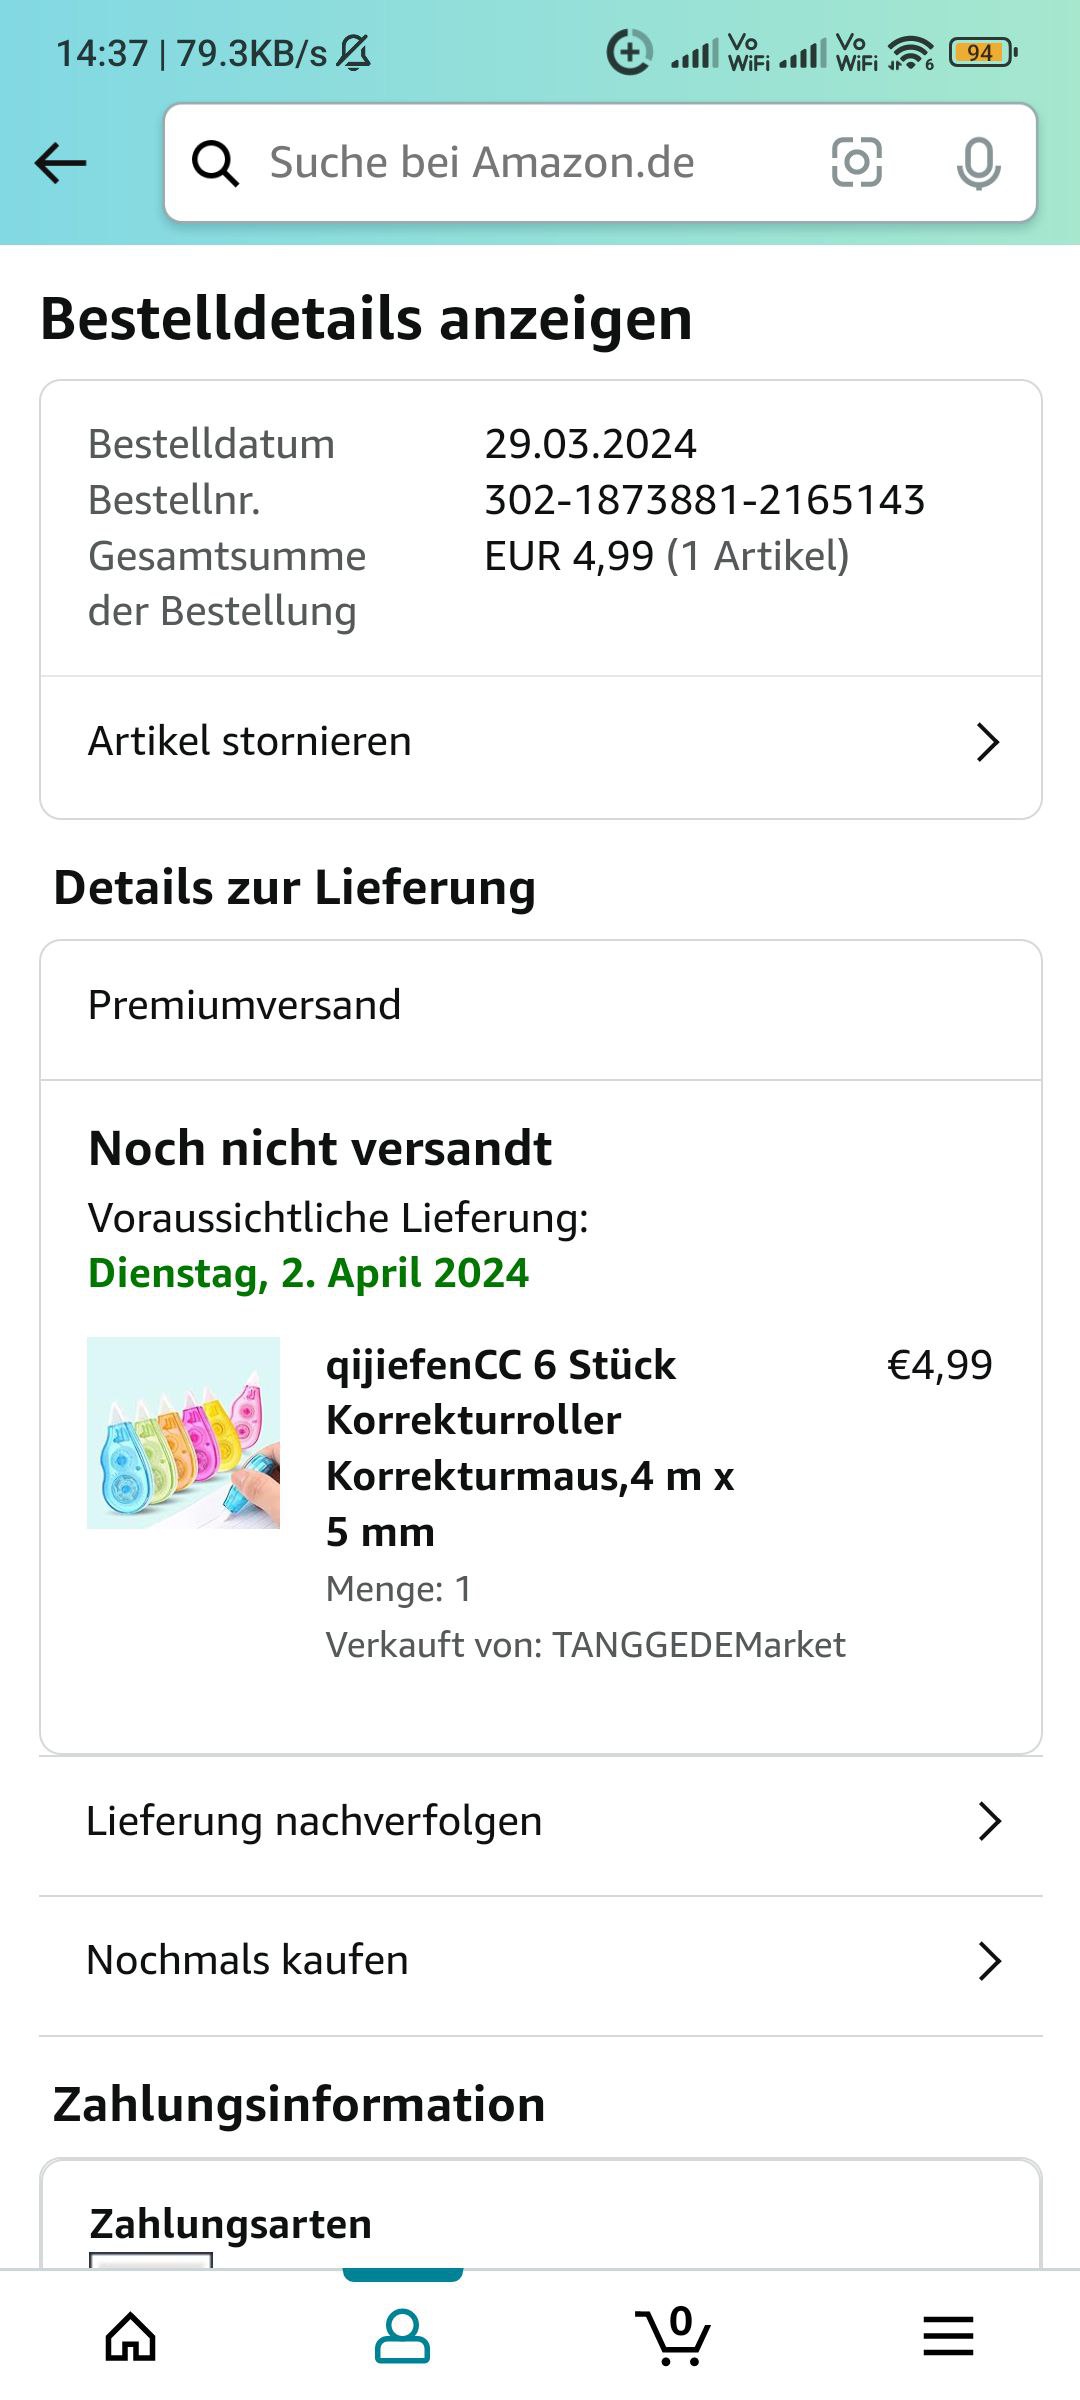The width and height of the screenshot is (1080, 2400).
Task: Open the shopping cart icon
Action: pos(674,2336)
